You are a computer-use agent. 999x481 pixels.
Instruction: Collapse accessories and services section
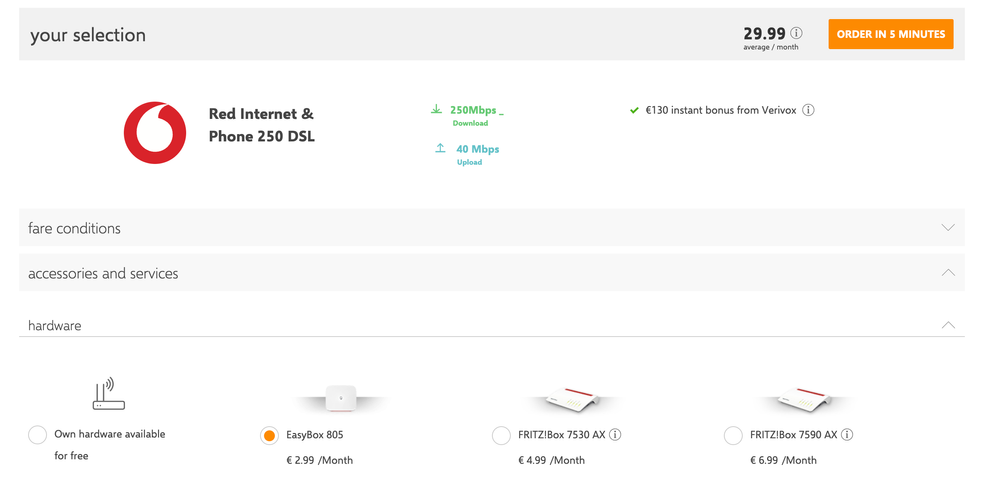coord(947,273)
